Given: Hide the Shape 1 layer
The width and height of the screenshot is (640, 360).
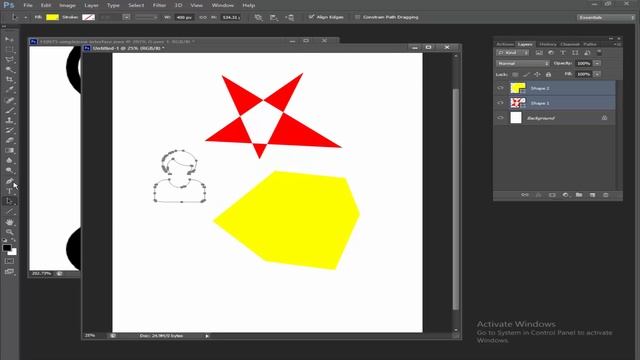Looking at the screenshot, I should [x=500, y=103].
